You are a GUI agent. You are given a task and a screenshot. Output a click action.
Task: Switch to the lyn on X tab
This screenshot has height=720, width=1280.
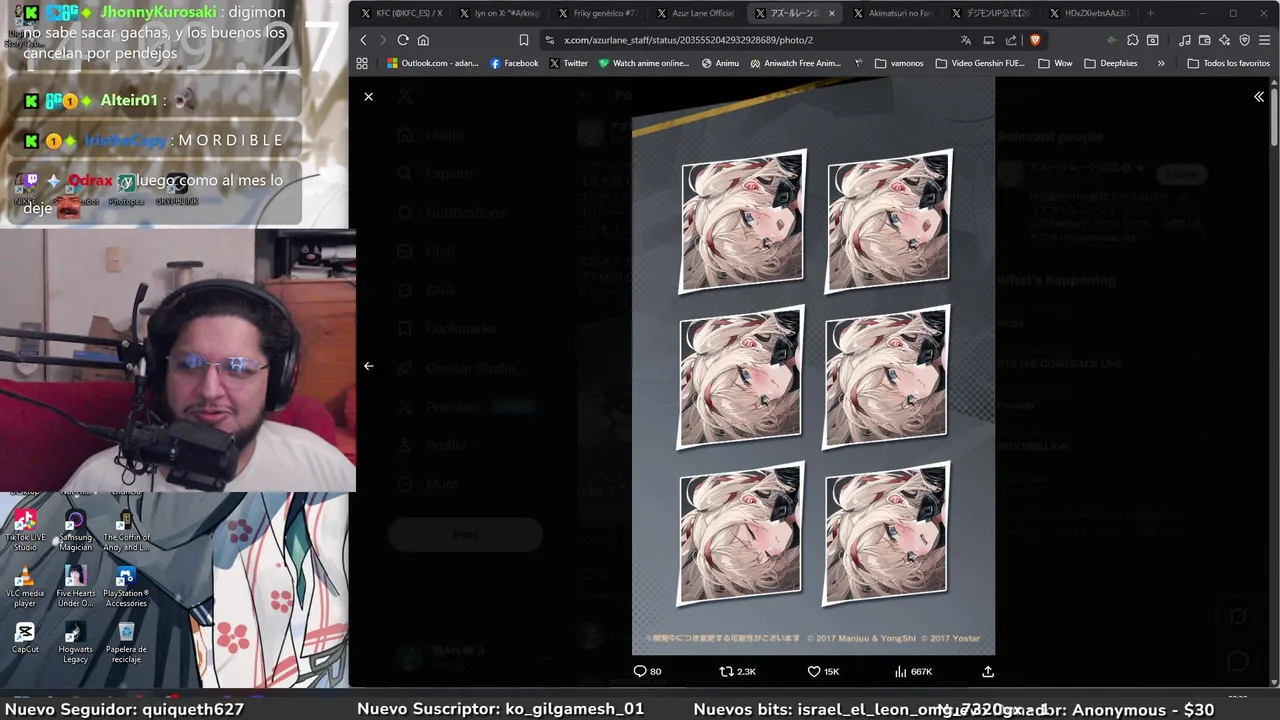499,13
